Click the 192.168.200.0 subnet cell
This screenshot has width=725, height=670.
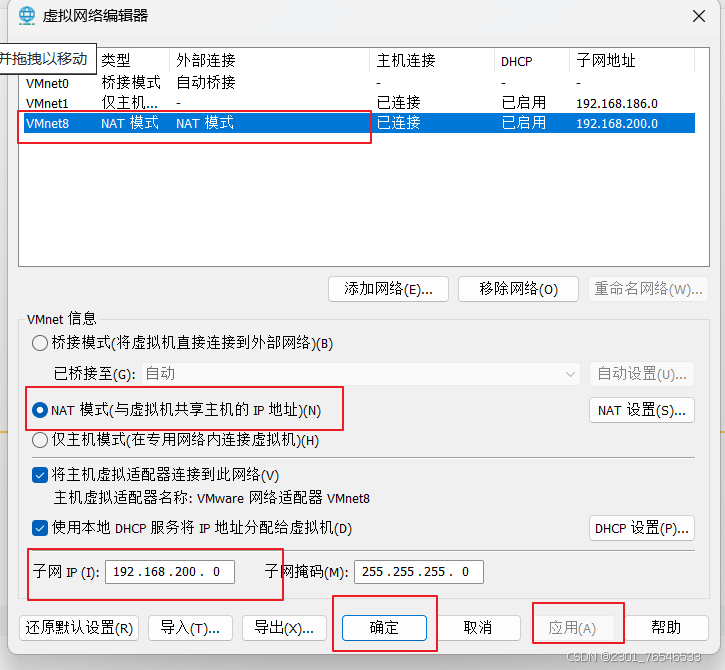point(617,123)
